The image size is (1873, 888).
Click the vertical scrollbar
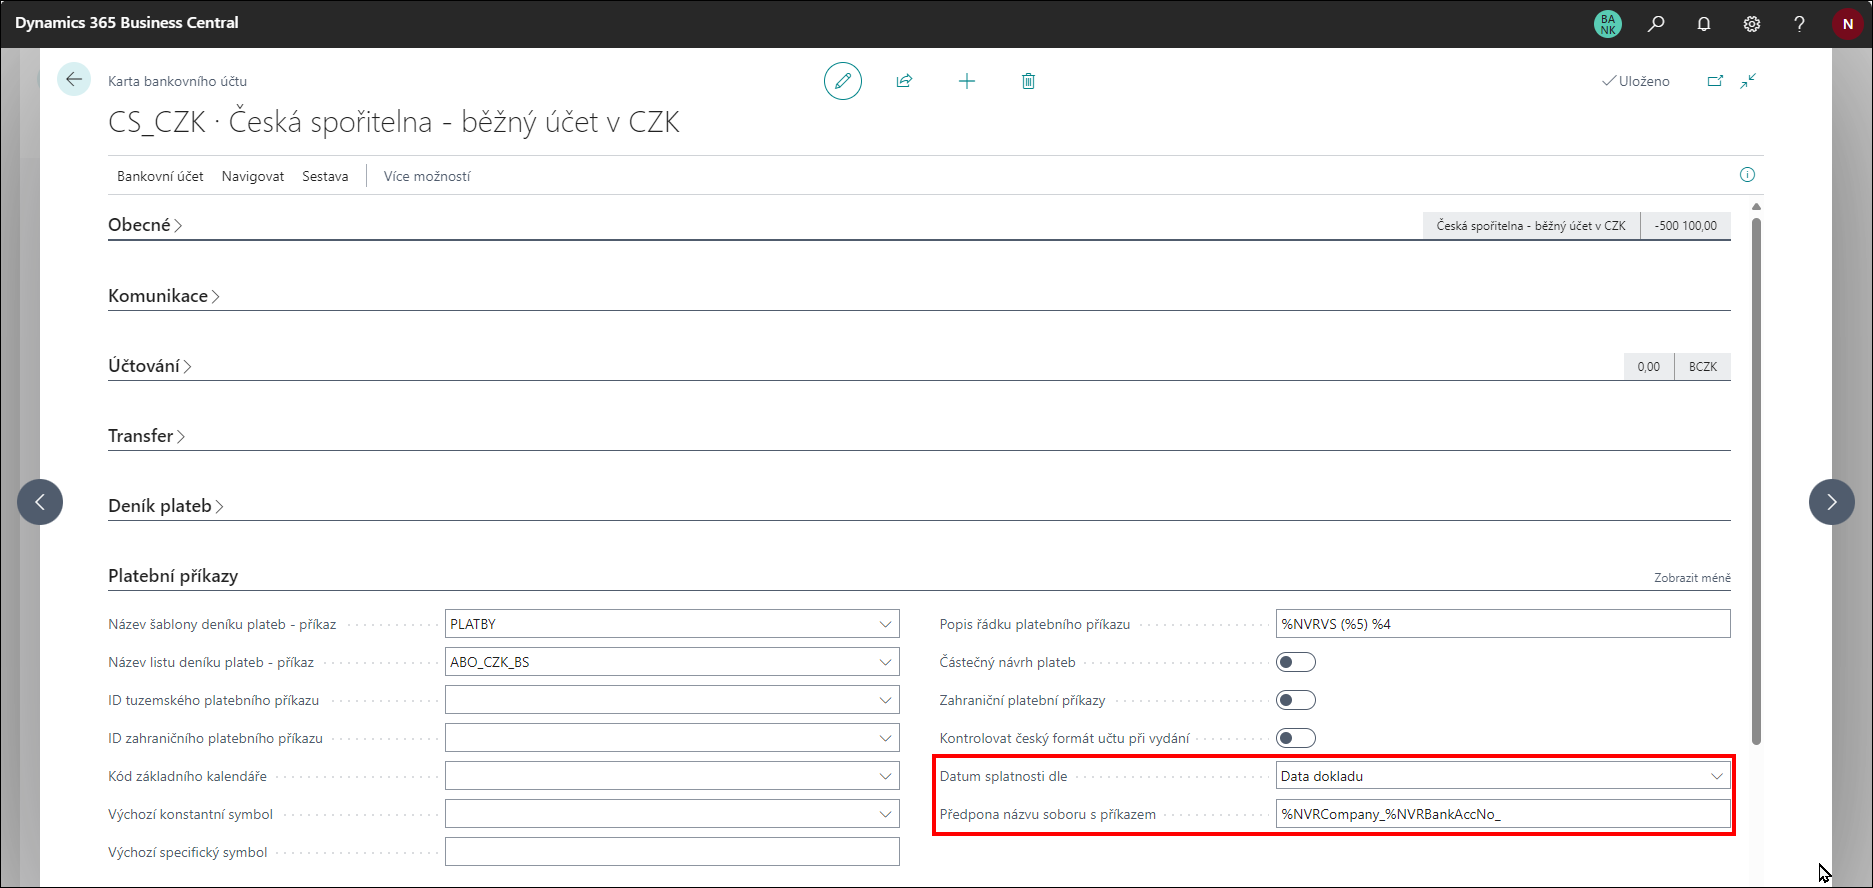click(1756, 480)
